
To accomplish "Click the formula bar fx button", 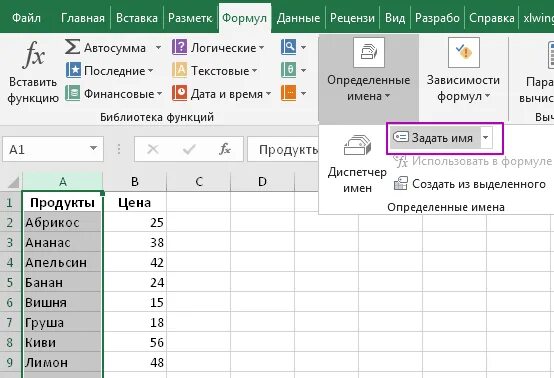I will click(225, 149).
